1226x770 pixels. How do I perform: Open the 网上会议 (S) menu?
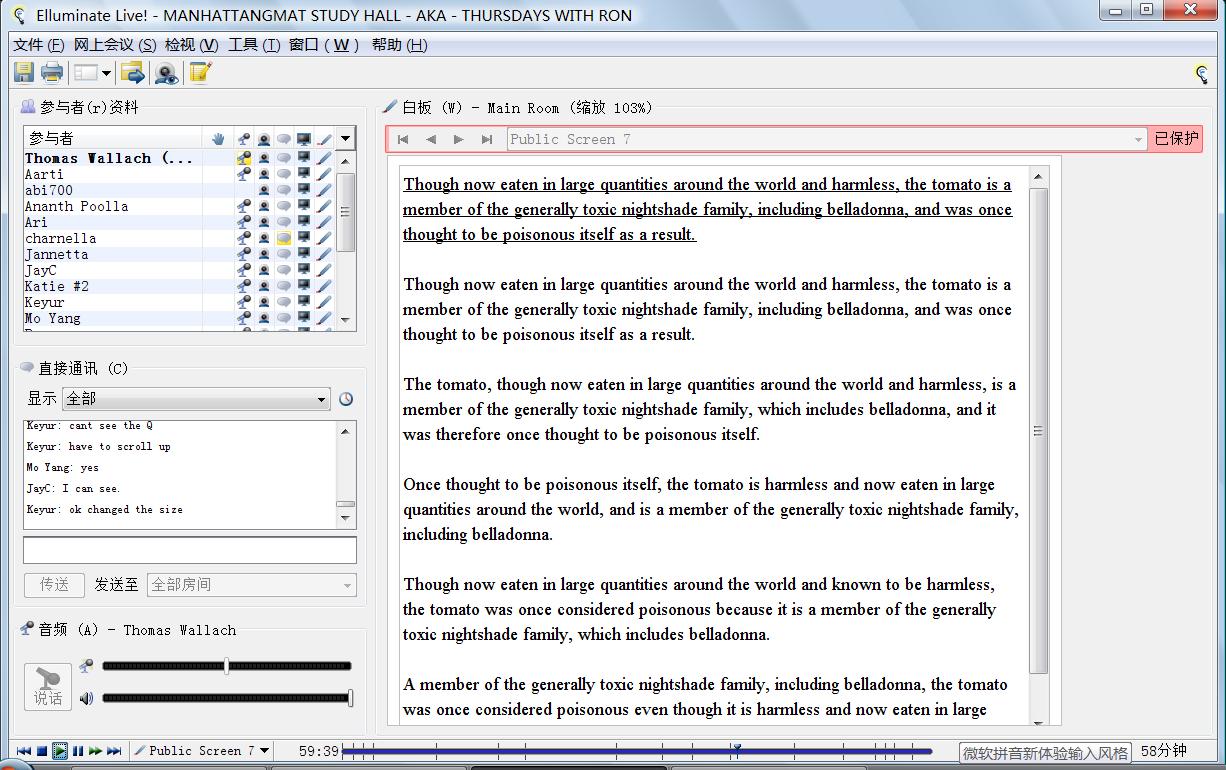pos(115,45)
